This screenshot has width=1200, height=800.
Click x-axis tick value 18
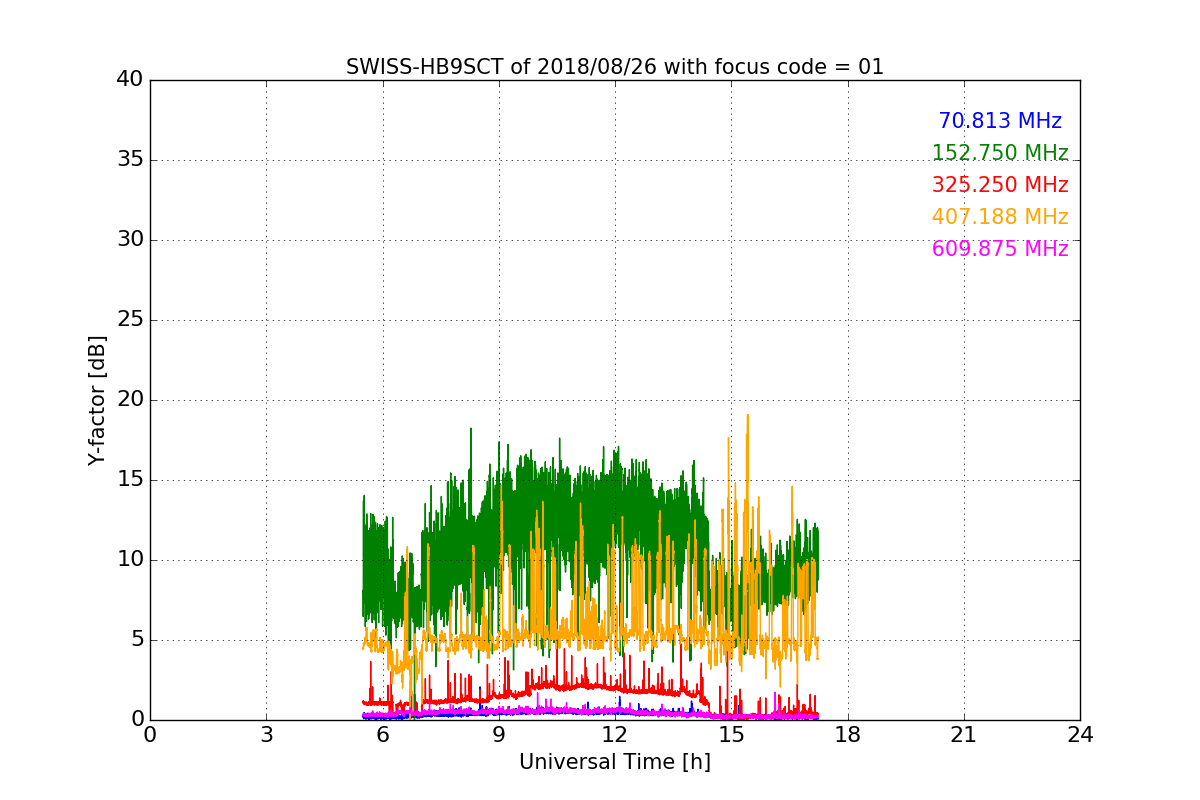848,735
